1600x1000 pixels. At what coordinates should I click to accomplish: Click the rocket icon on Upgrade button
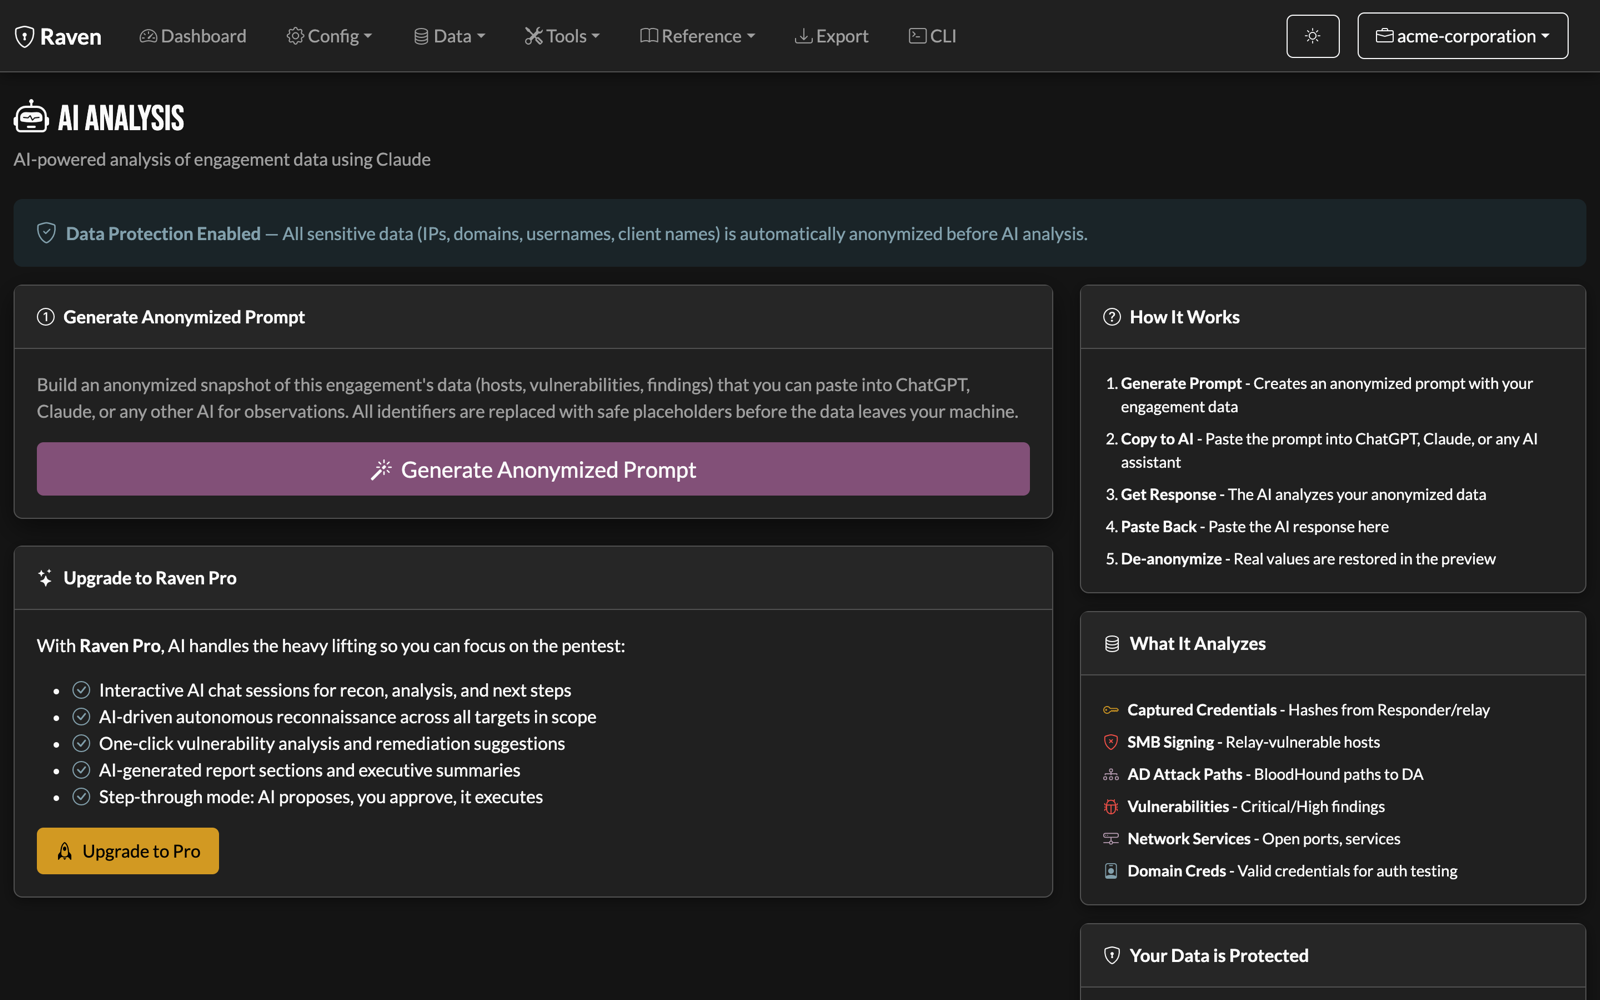tap(65, 851)
